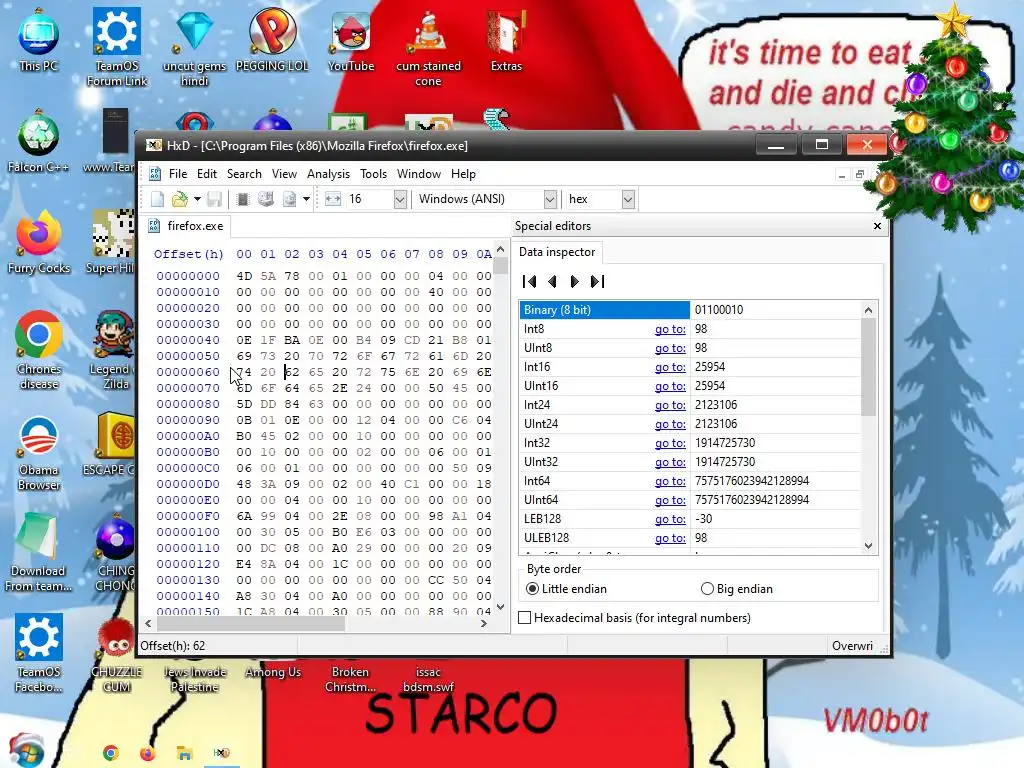
Task: Click go to link for ULEB128
Action: click(x=670, y=537)
